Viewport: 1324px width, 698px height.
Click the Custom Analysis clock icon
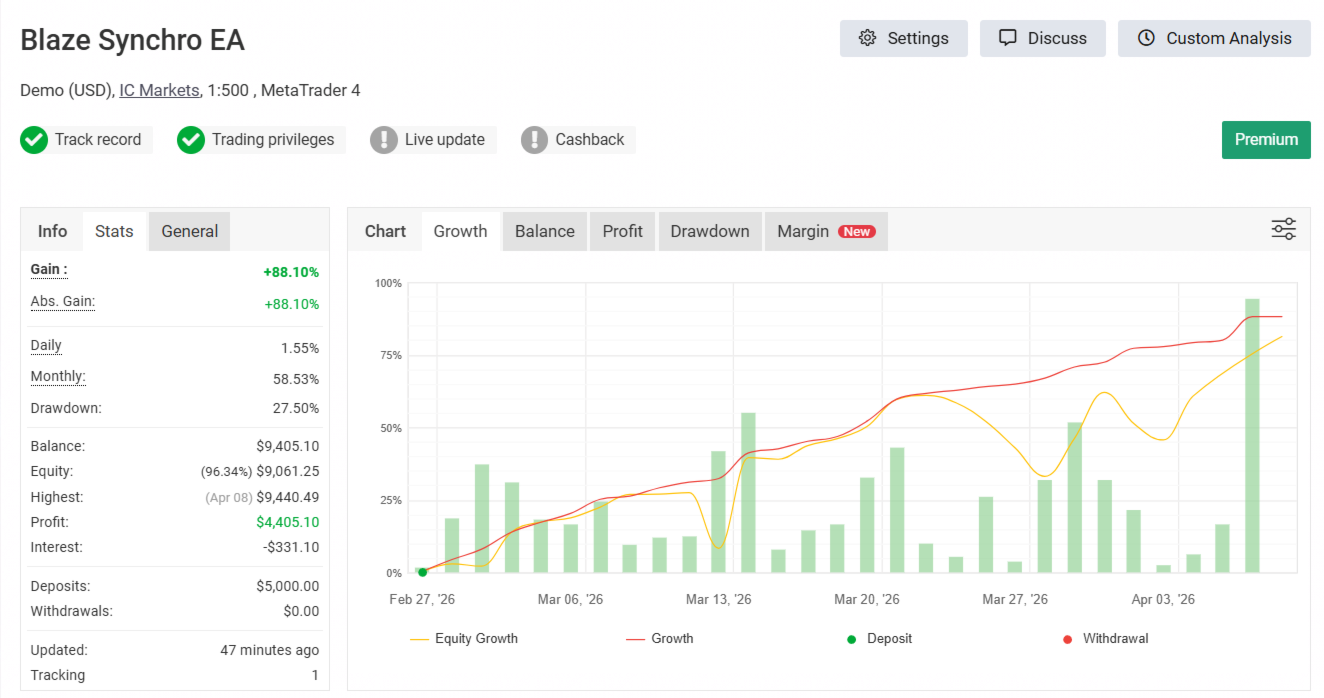(x=1147, y=38)
